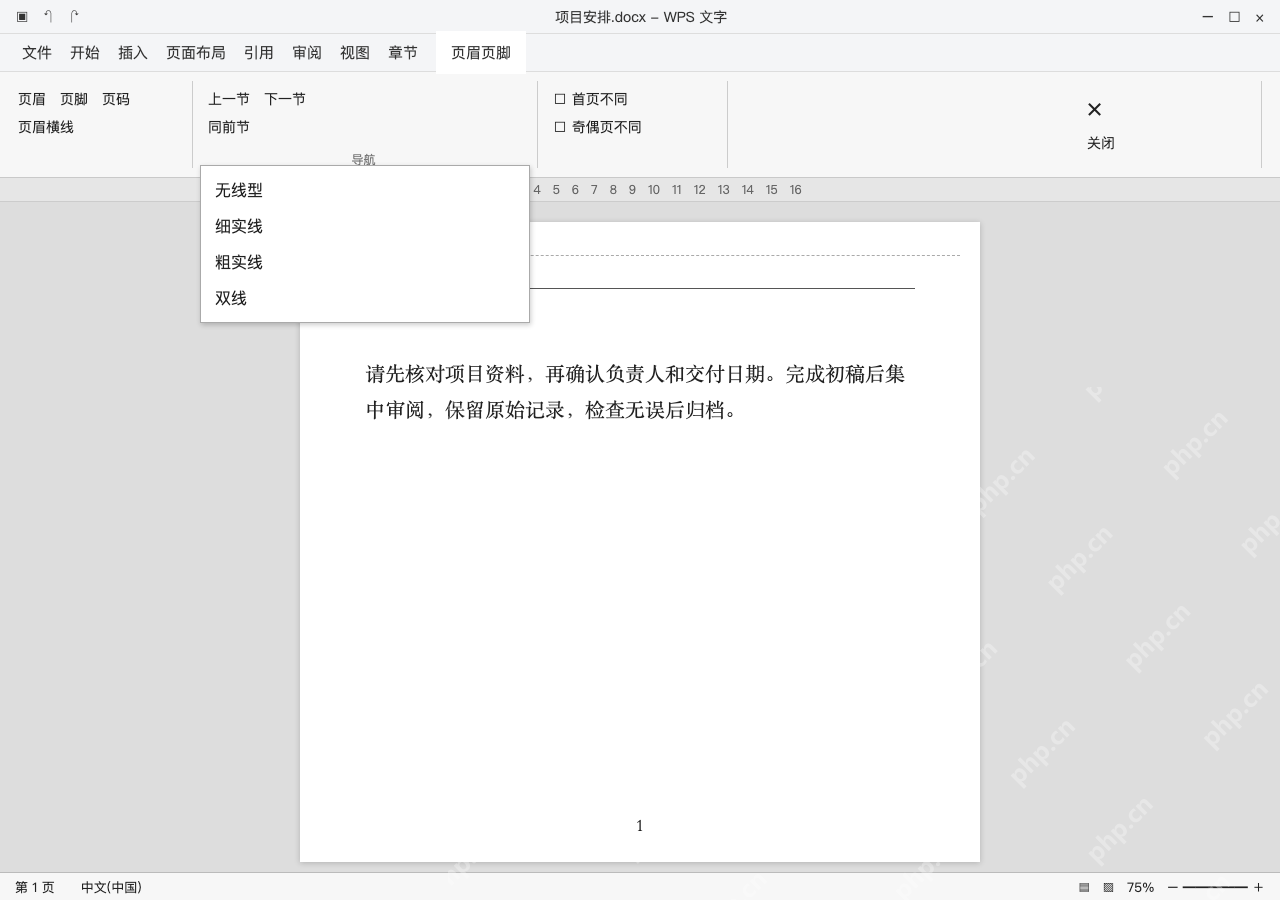Open the 页脚 options
Screen dimensions: 1280x900
(74, 99)
